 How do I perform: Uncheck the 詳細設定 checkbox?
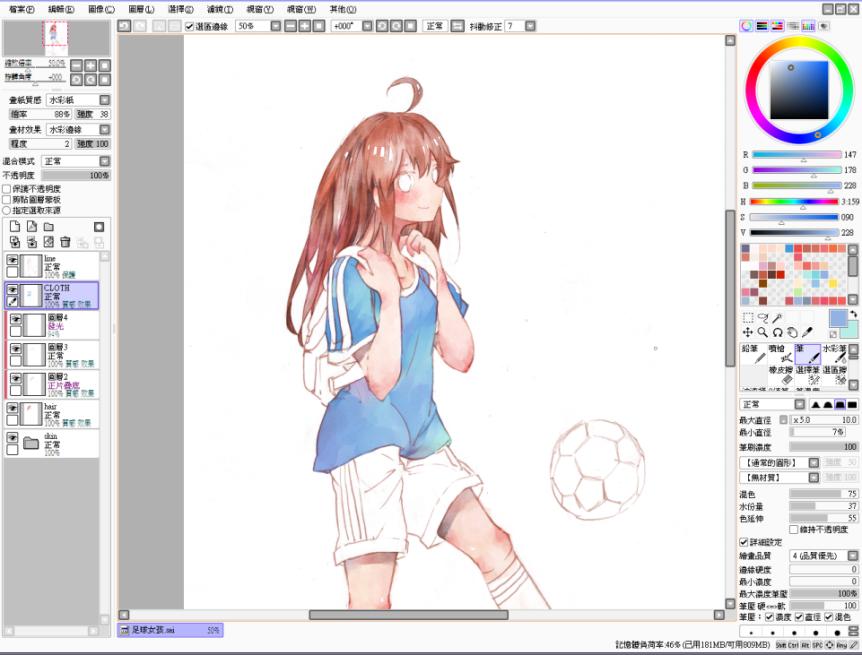(743, 542)
